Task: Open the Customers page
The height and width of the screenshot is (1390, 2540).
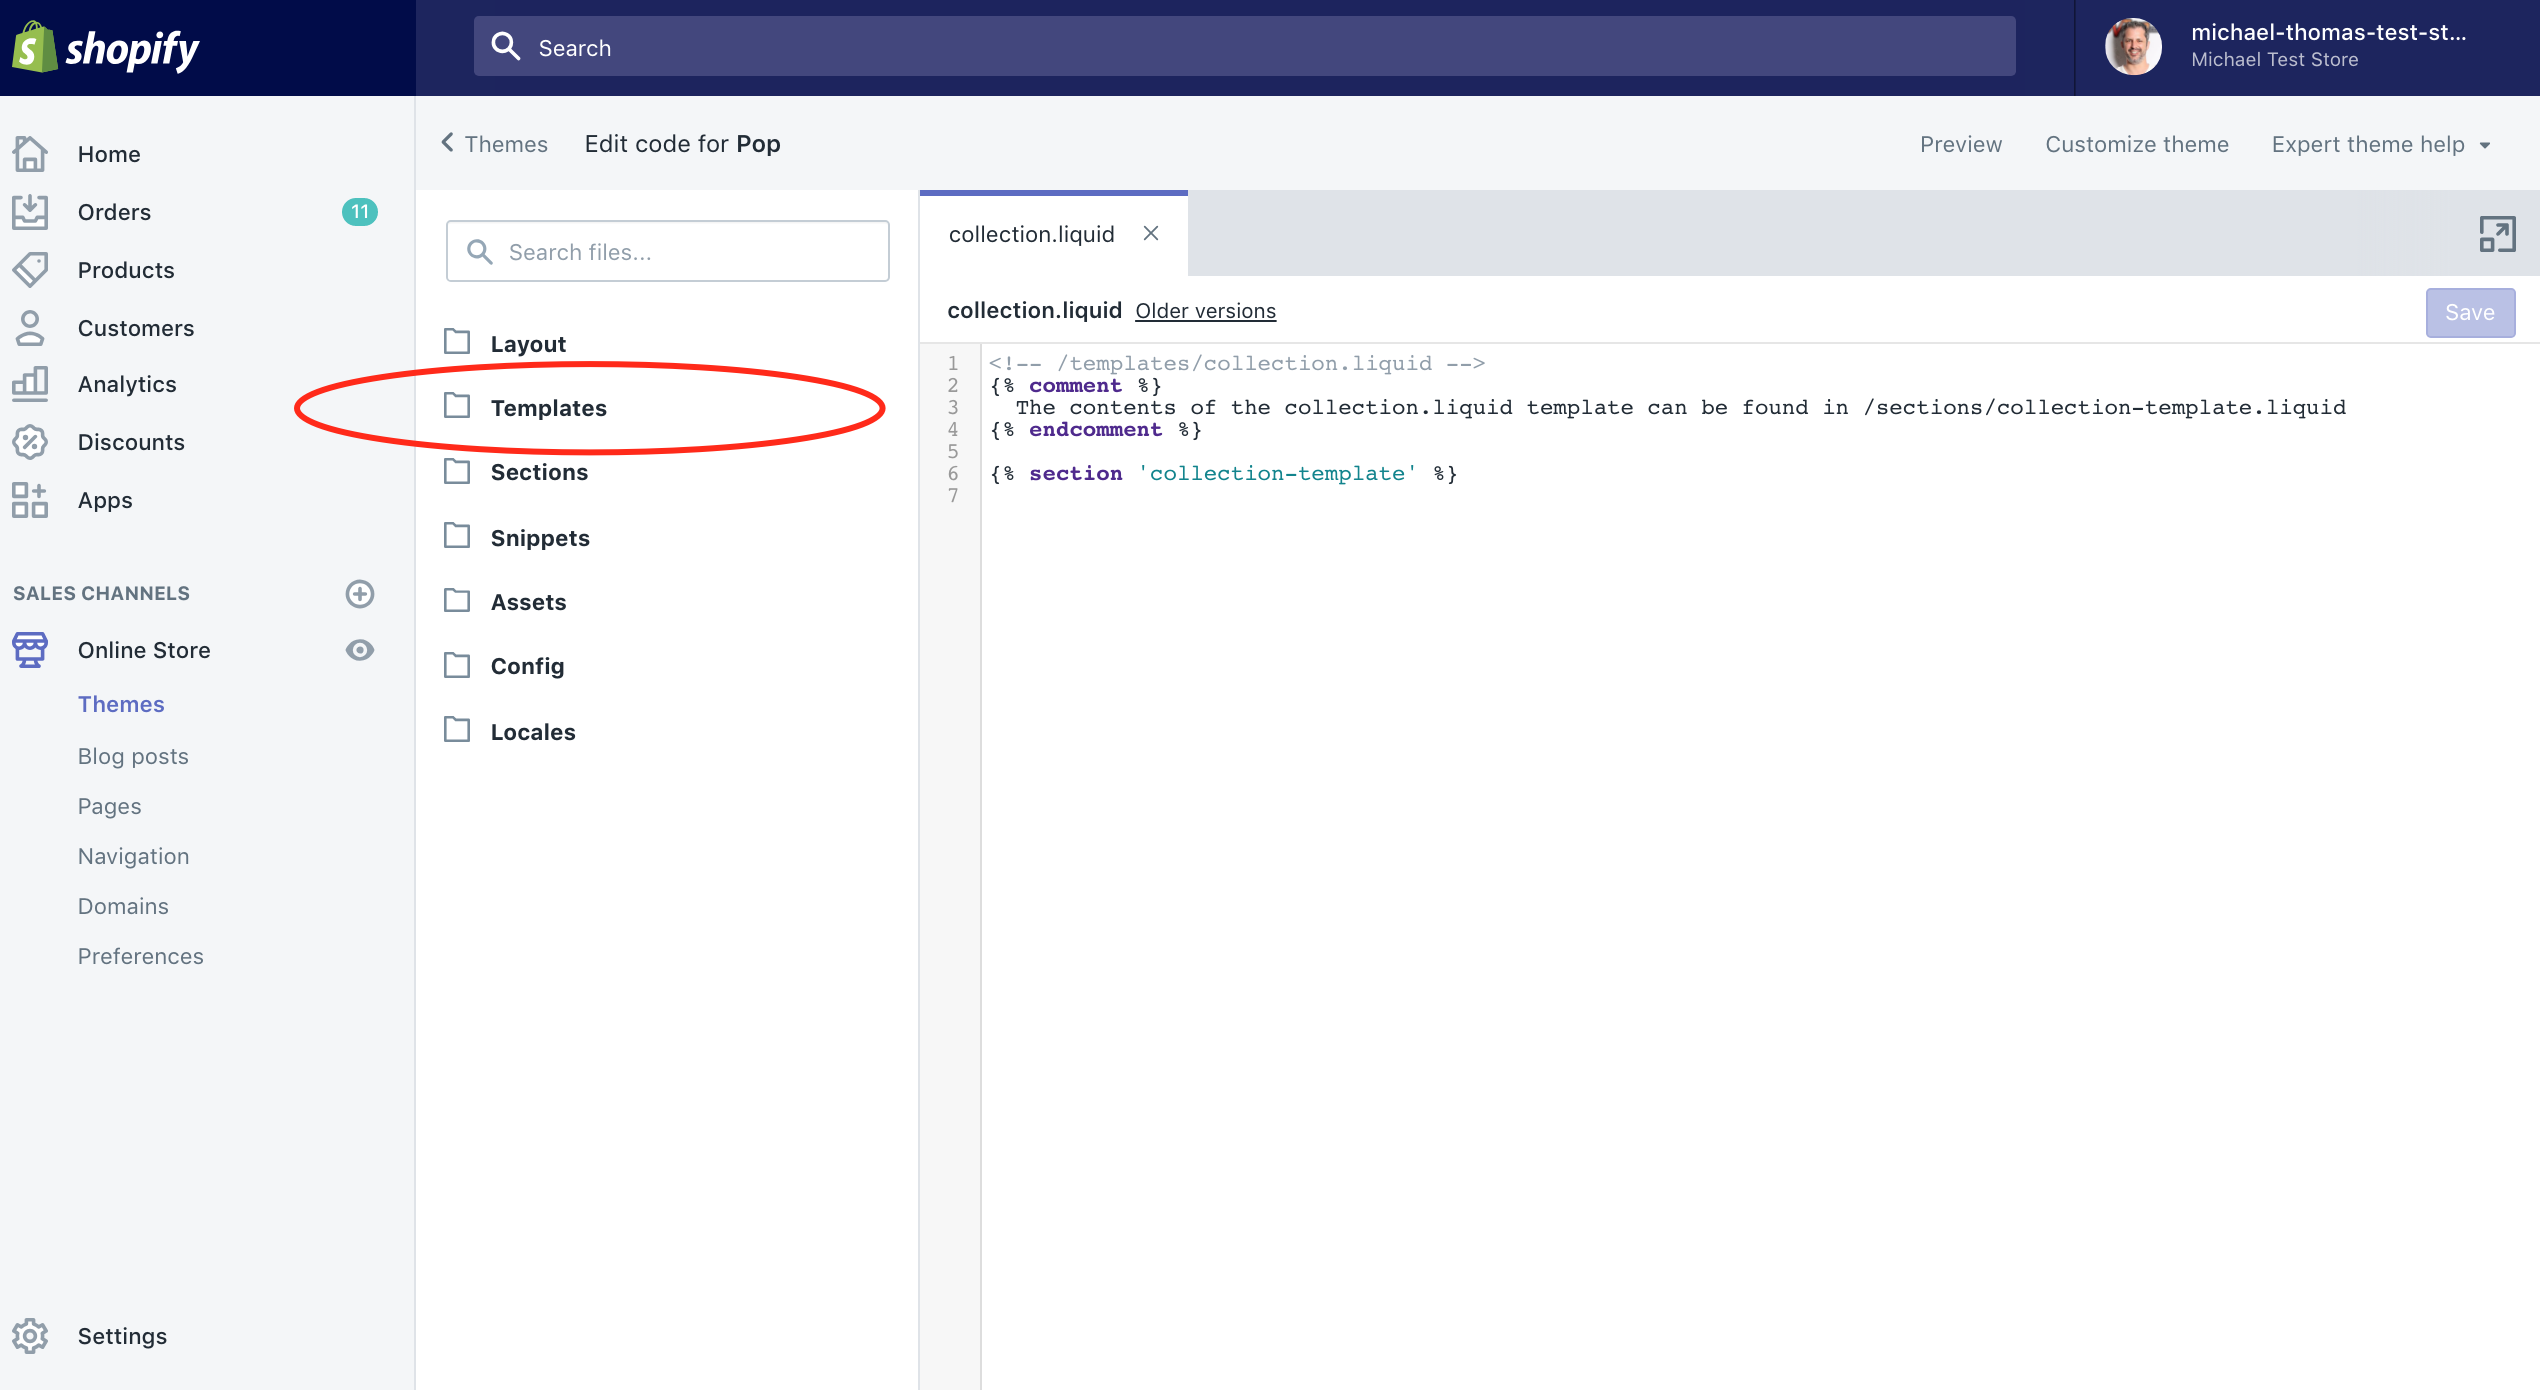Action: pyautogui.click(x=136, y=328)
